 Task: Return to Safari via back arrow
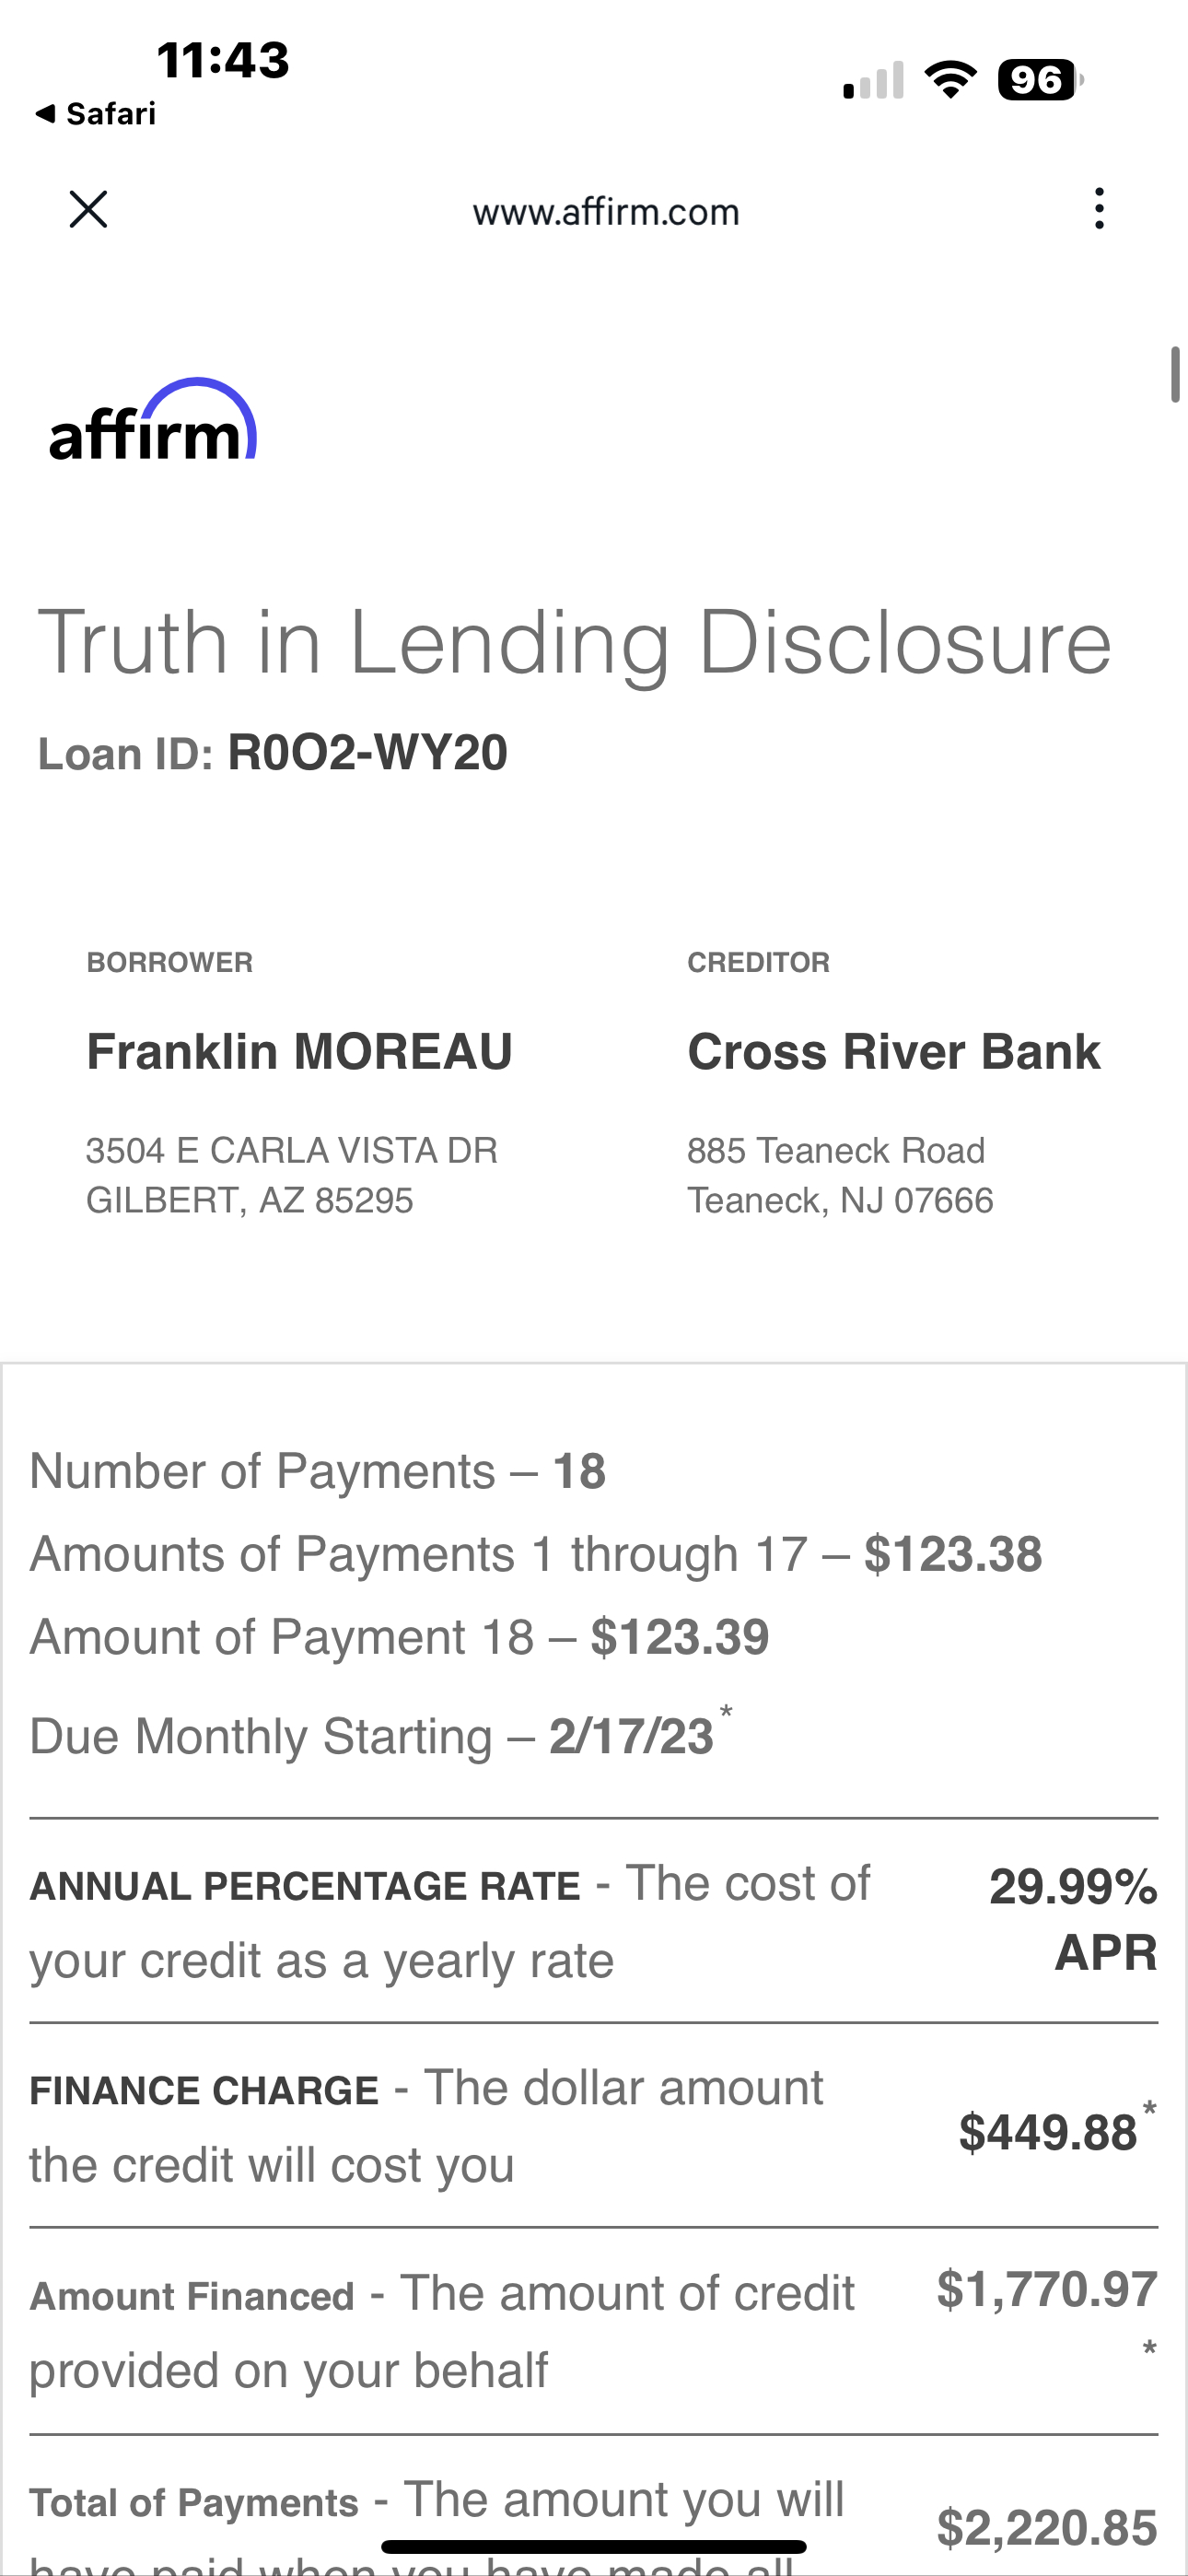tap(95, 114)
